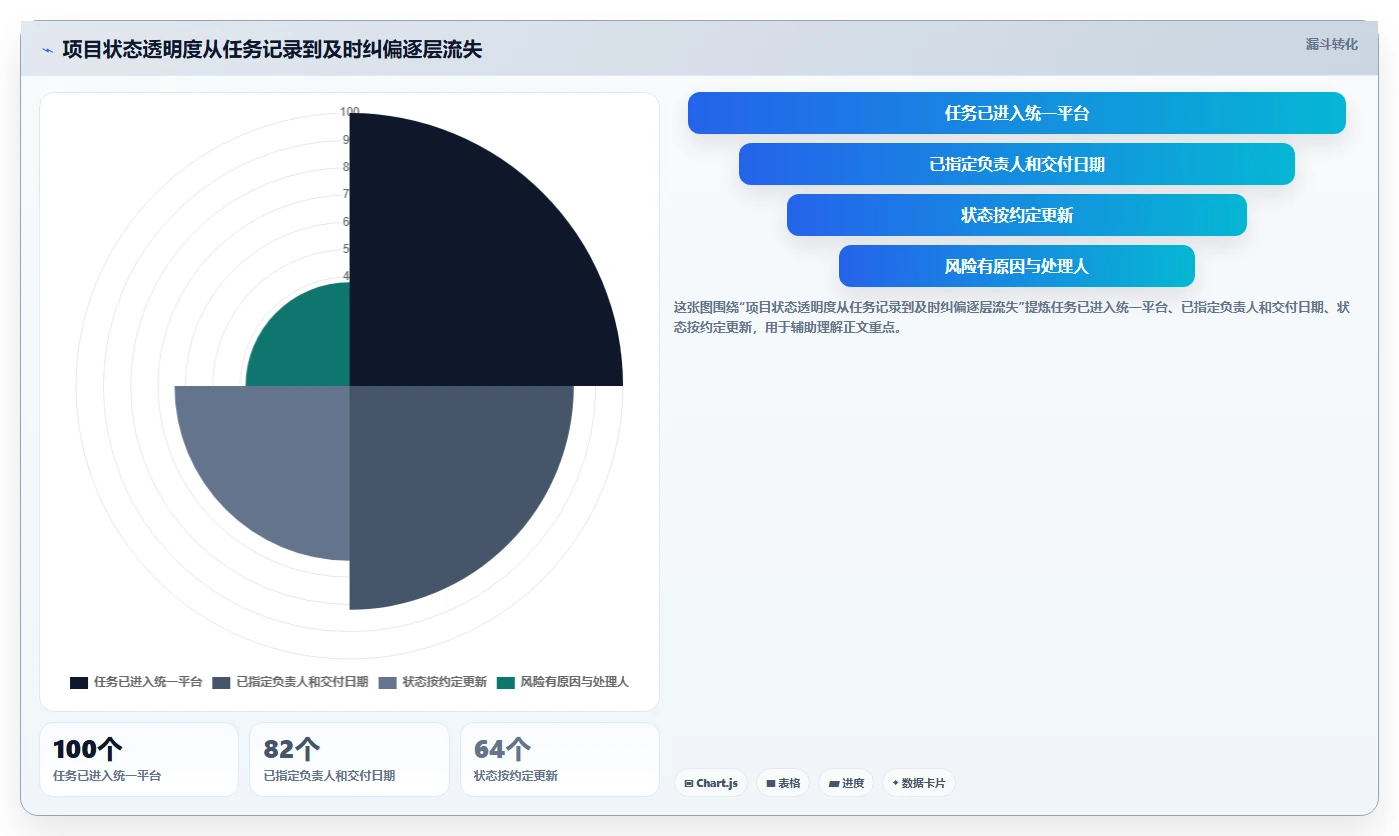Toggle legend swatch for 风险有原因与处理人
This screenshot has width=1399, height=836.
click(505, 682)
